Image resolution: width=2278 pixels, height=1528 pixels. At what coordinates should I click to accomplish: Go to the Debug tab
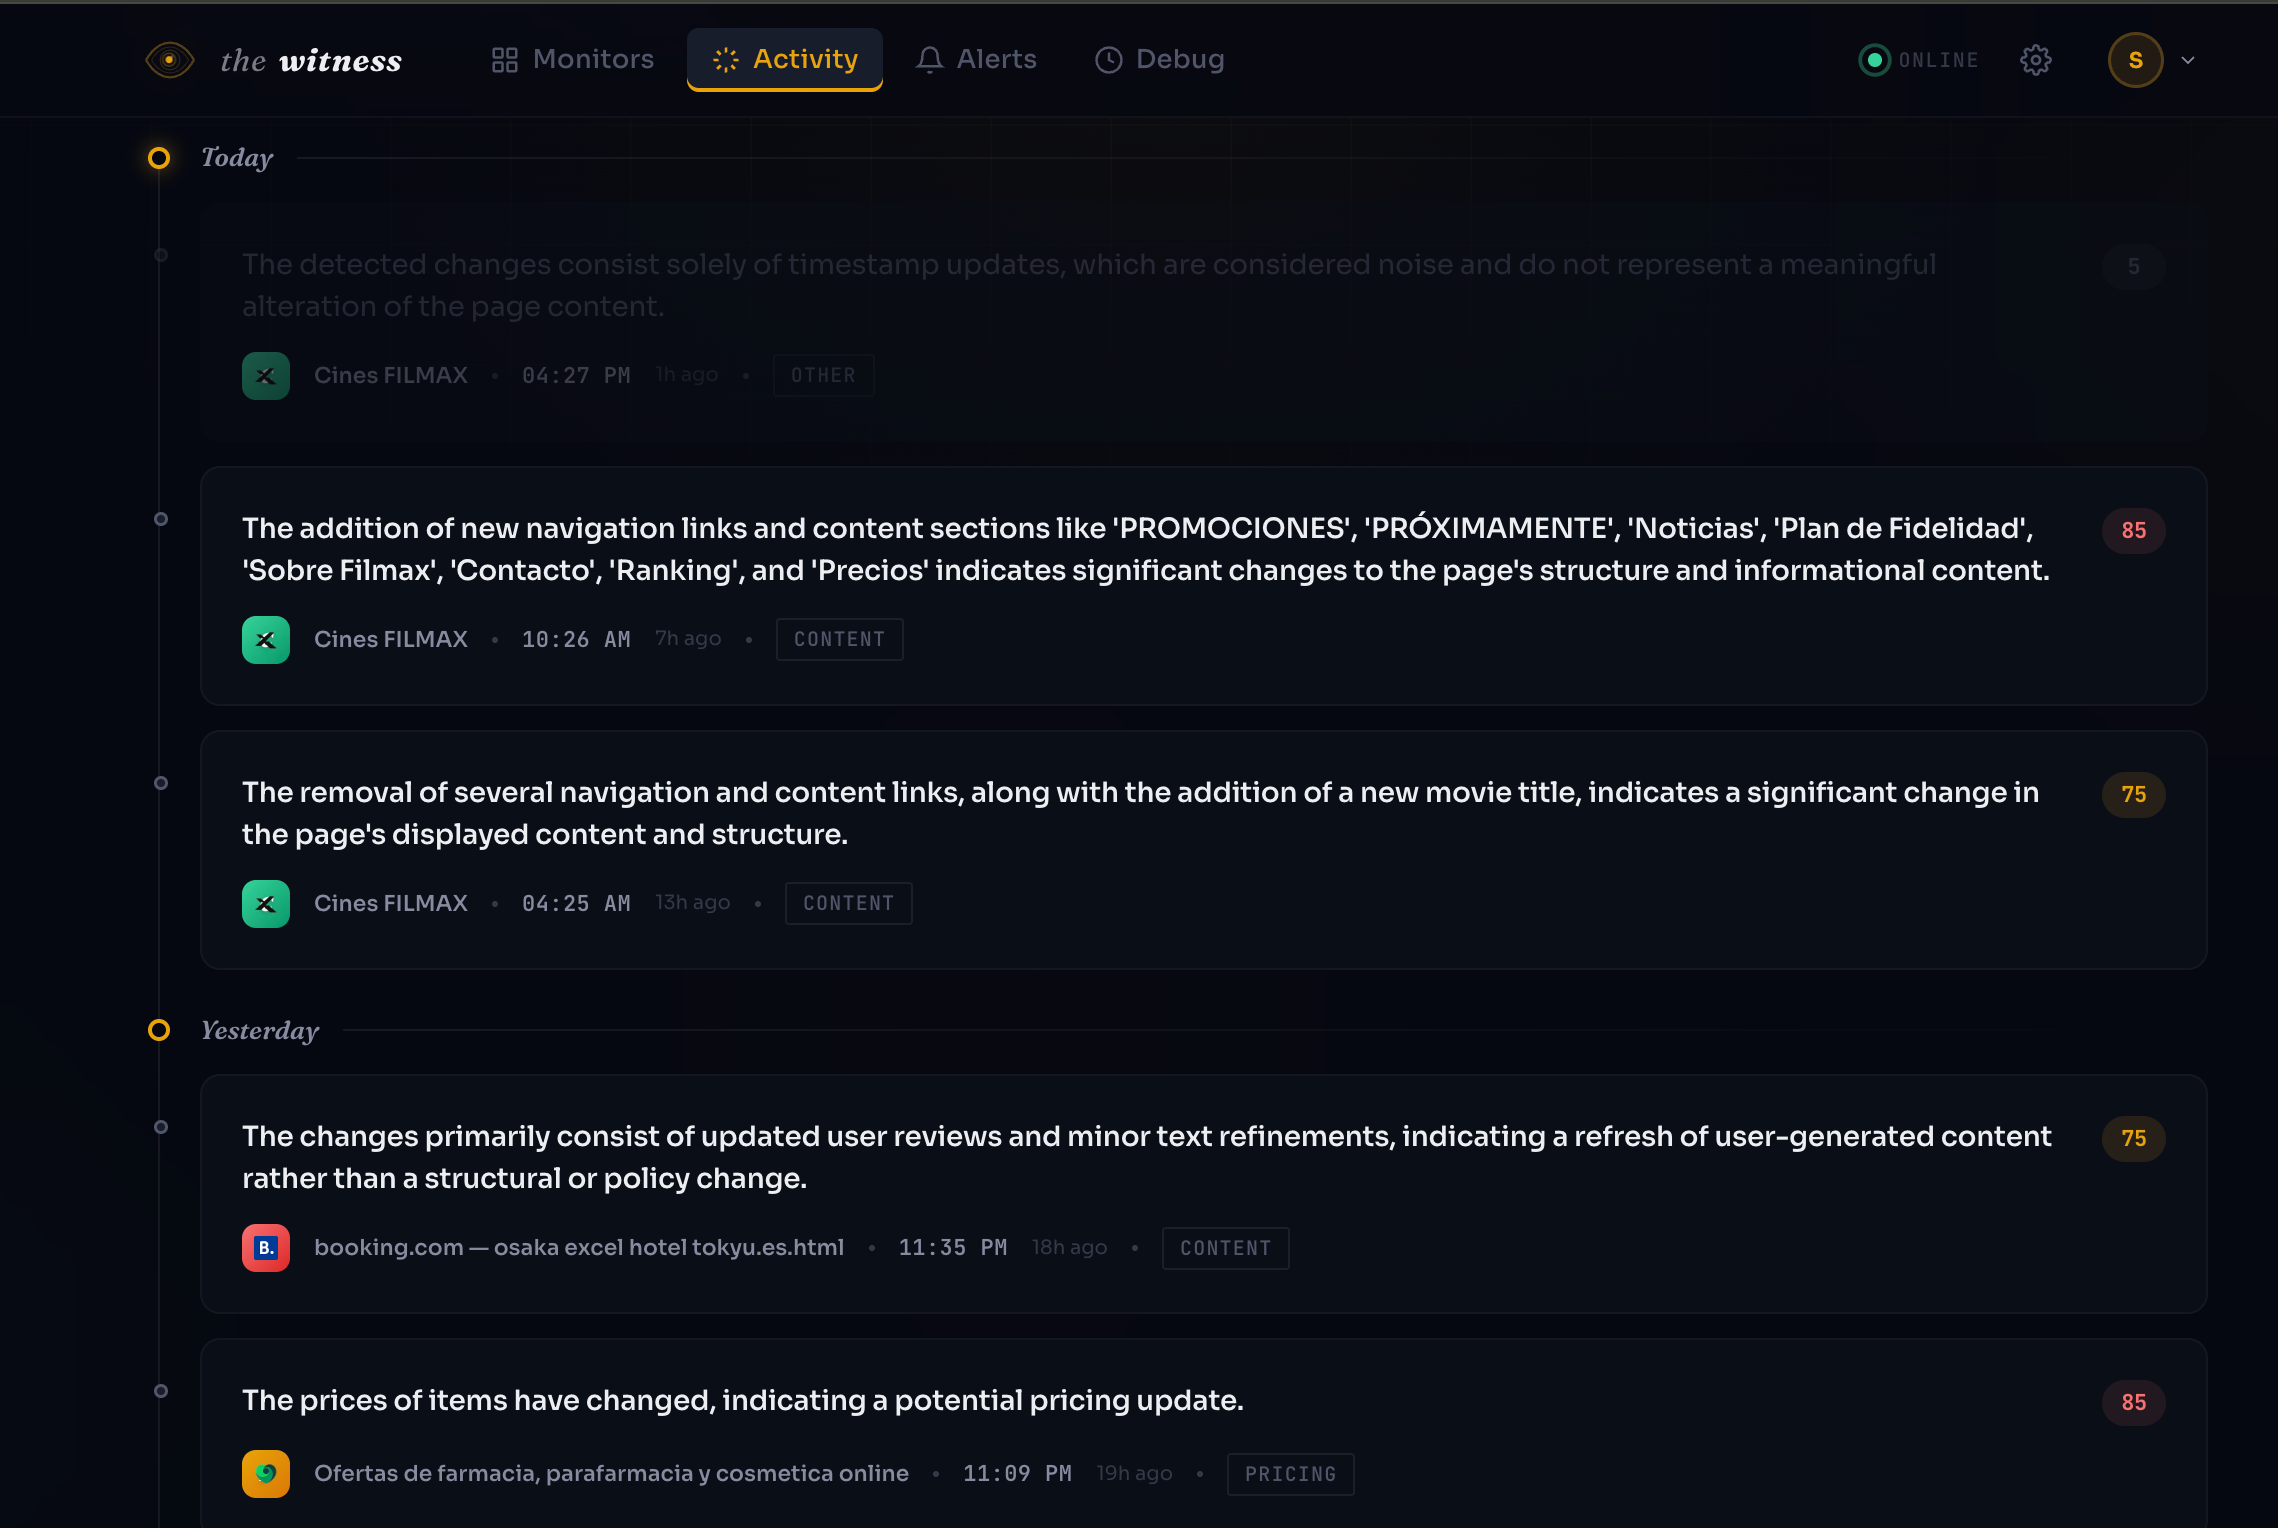[1160, 60]
